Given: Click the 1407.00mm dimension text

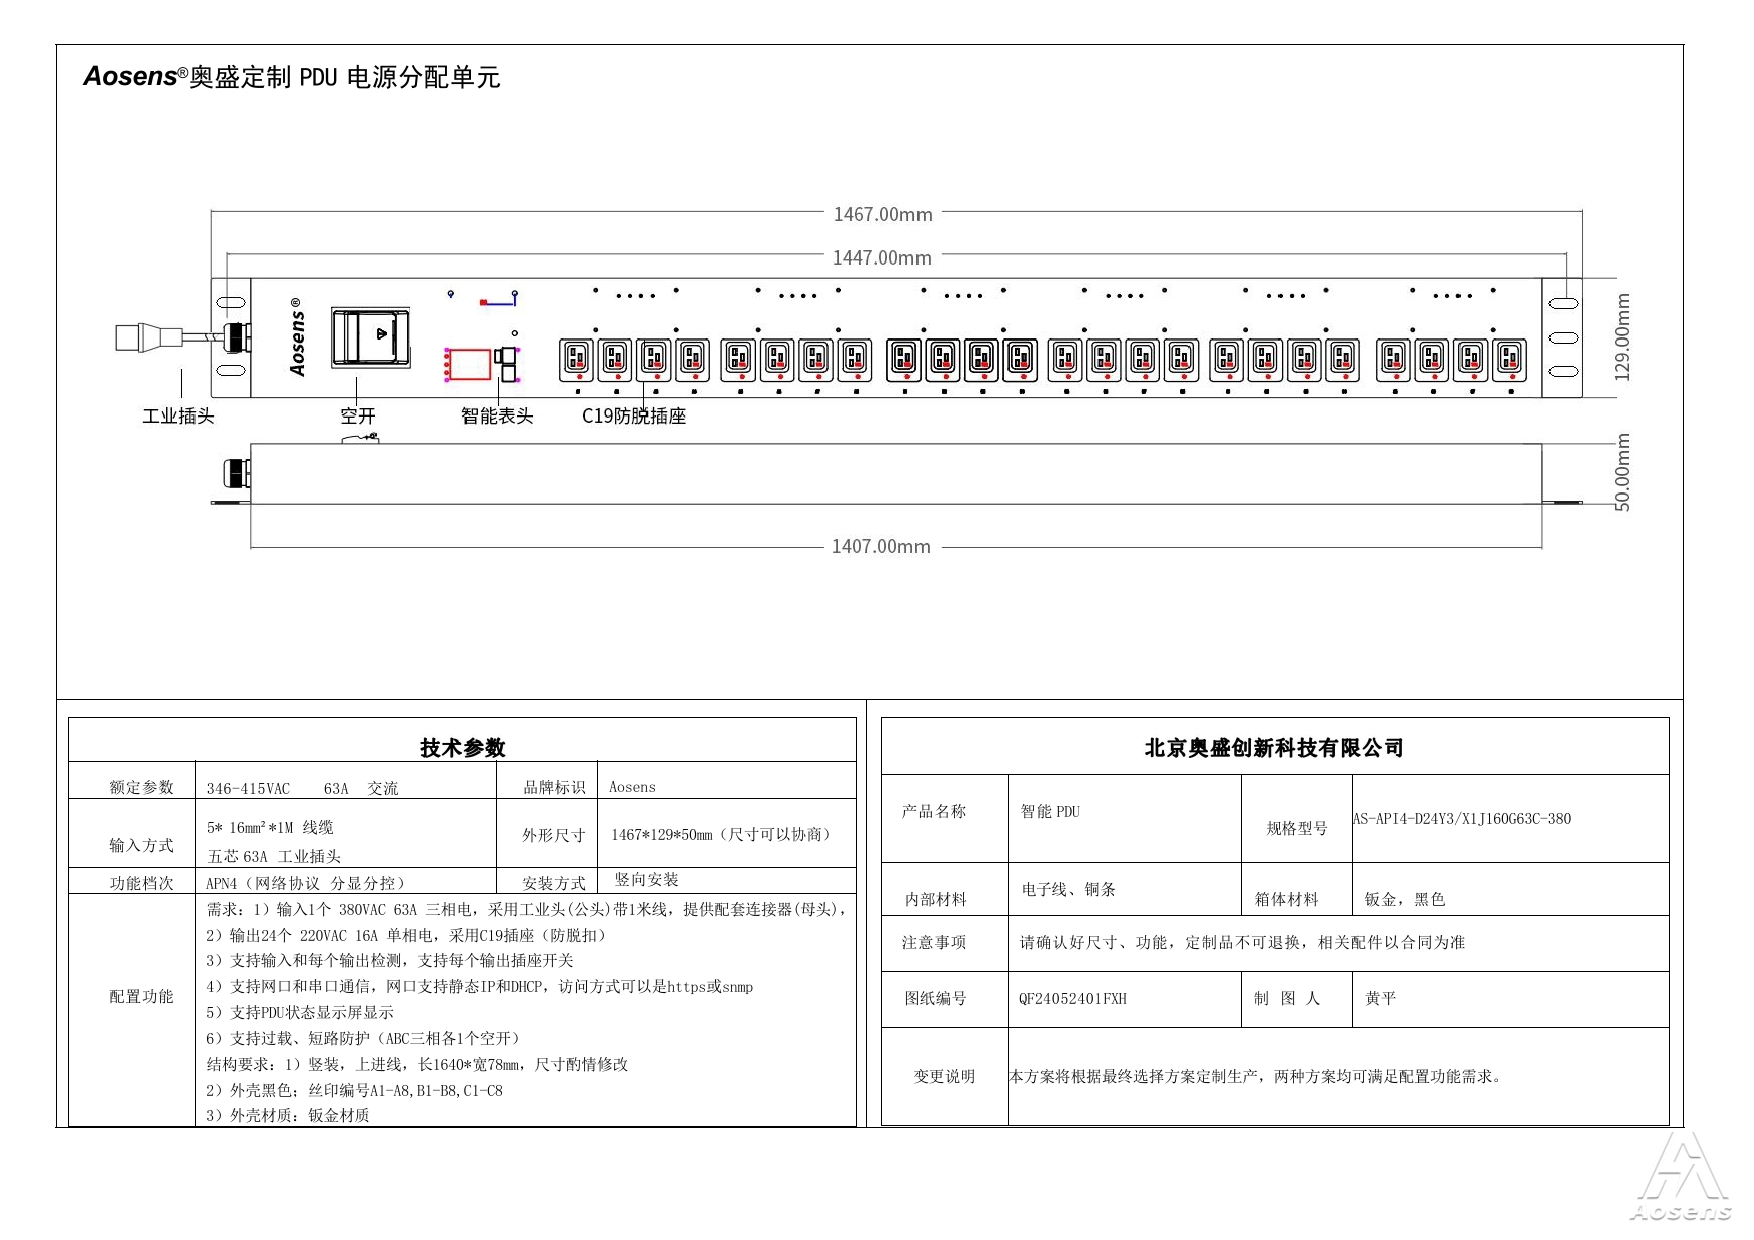Looking at the screenshot, I should [881, 547].
